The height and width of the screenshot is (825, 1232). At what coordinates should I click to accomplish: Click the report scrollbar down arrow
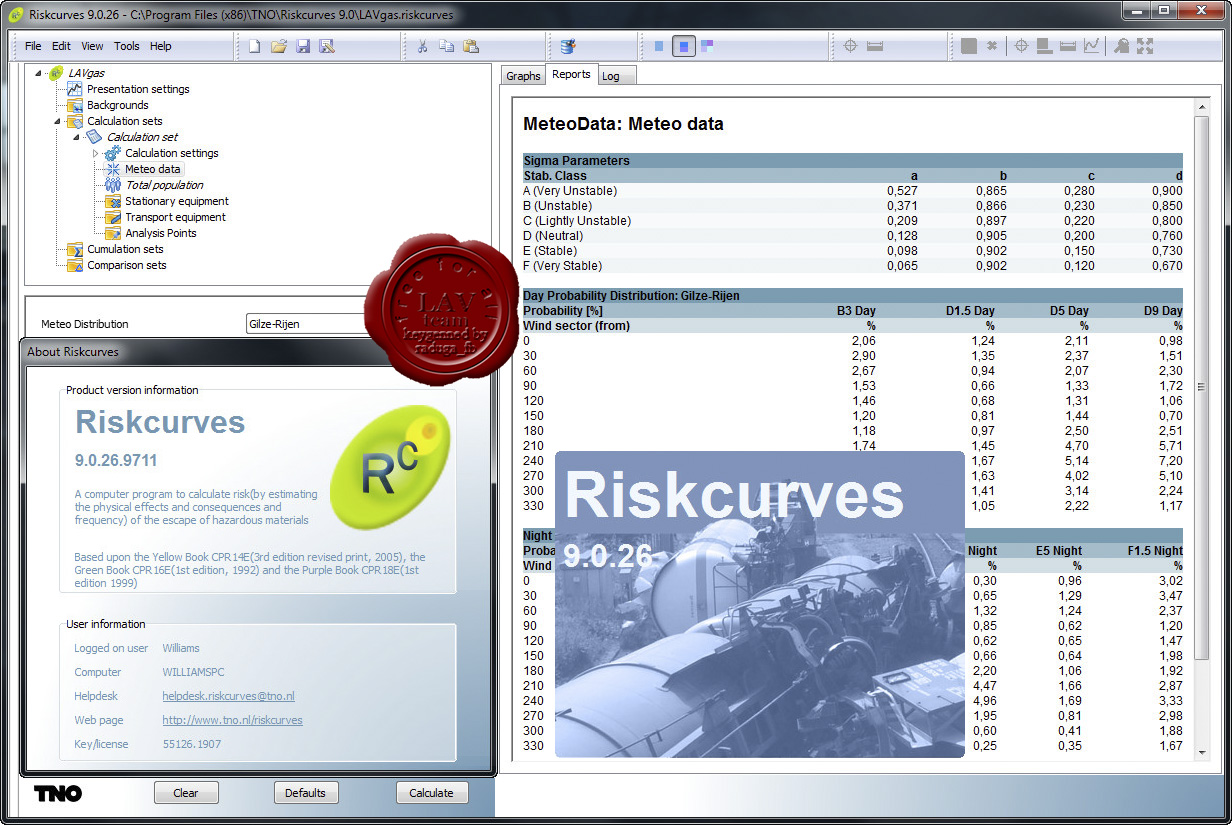[1202, 753]
